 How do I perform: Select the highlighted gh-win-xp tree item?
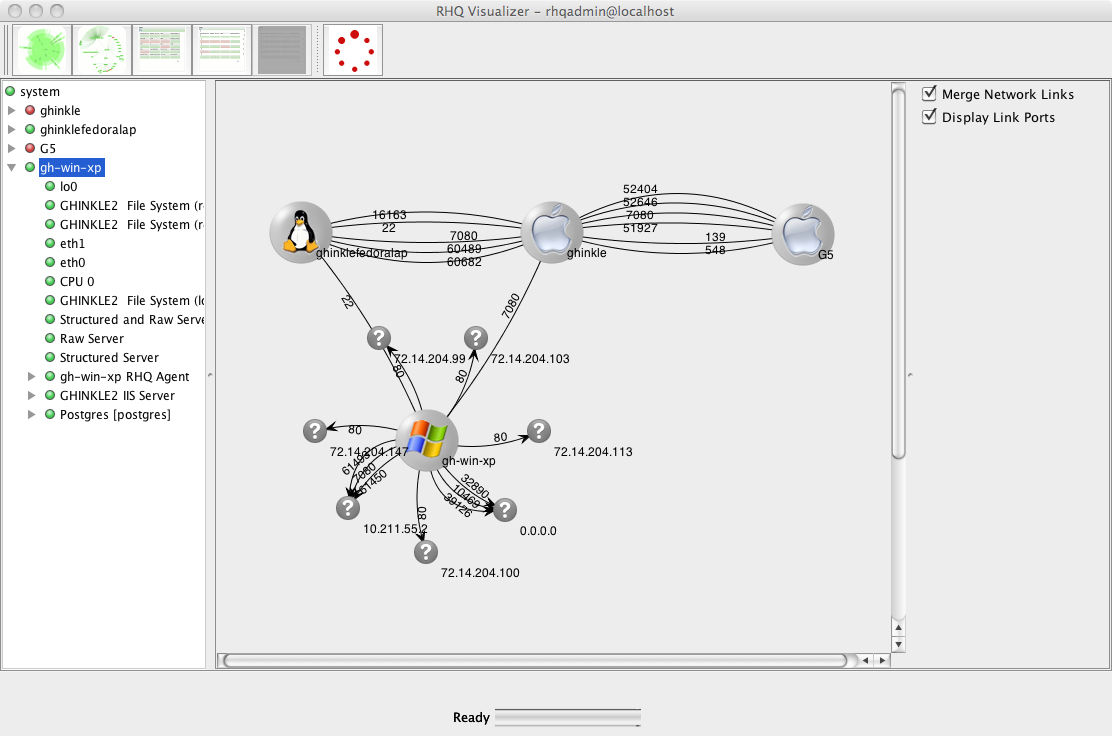click(x=71, y=168)
